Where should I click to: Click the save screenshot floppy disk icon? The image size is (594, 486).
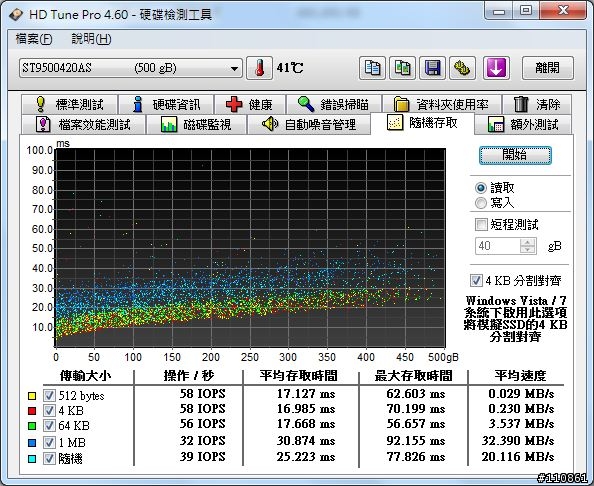pyautogui.click(x=432, y=68)
